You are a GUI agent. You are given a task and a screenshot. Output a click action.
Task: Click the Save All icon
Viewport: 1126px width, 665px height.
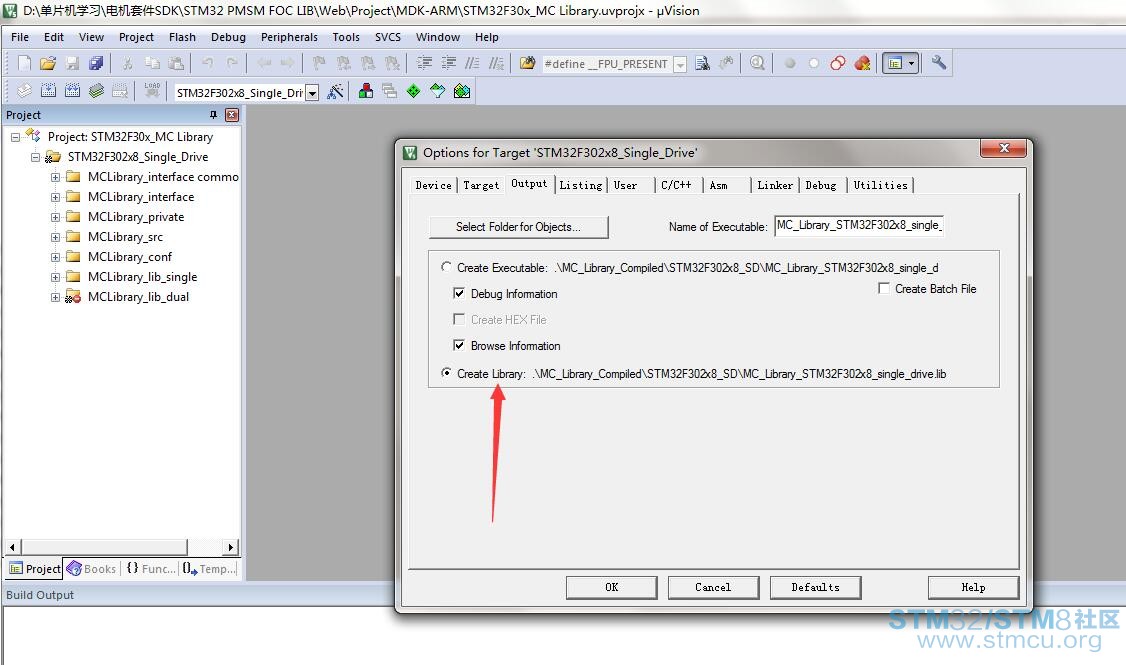coord(96,63)
